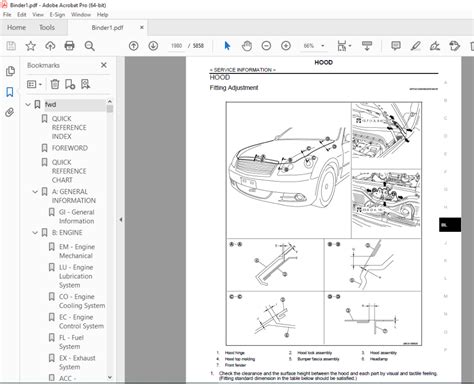Collapse the B: ENGINE bookmark group
Image resolution: width=474 pixels, height=384 pixels.
(35, 233)
